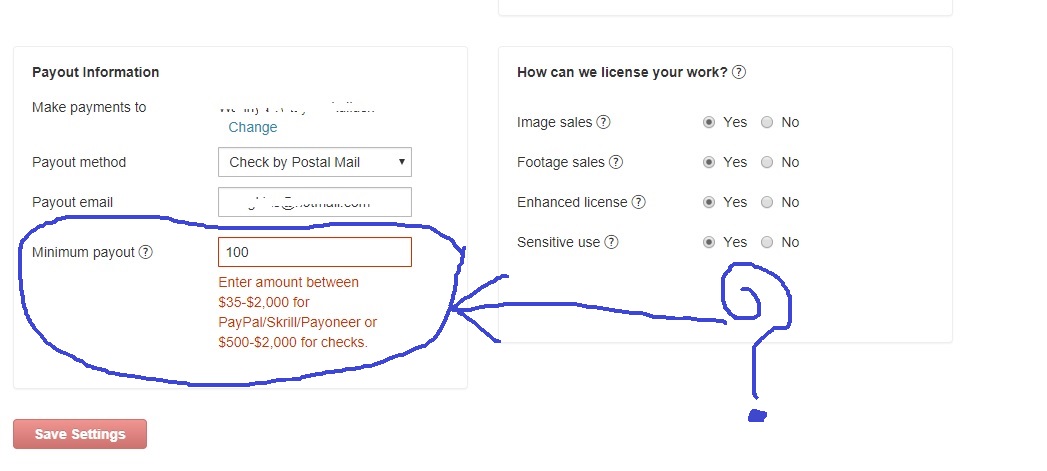Image resolution: width=1047 pixels, height=471 pixels.
Task: Open the Payout method dropdown
Action: click(x=315, y=162)
